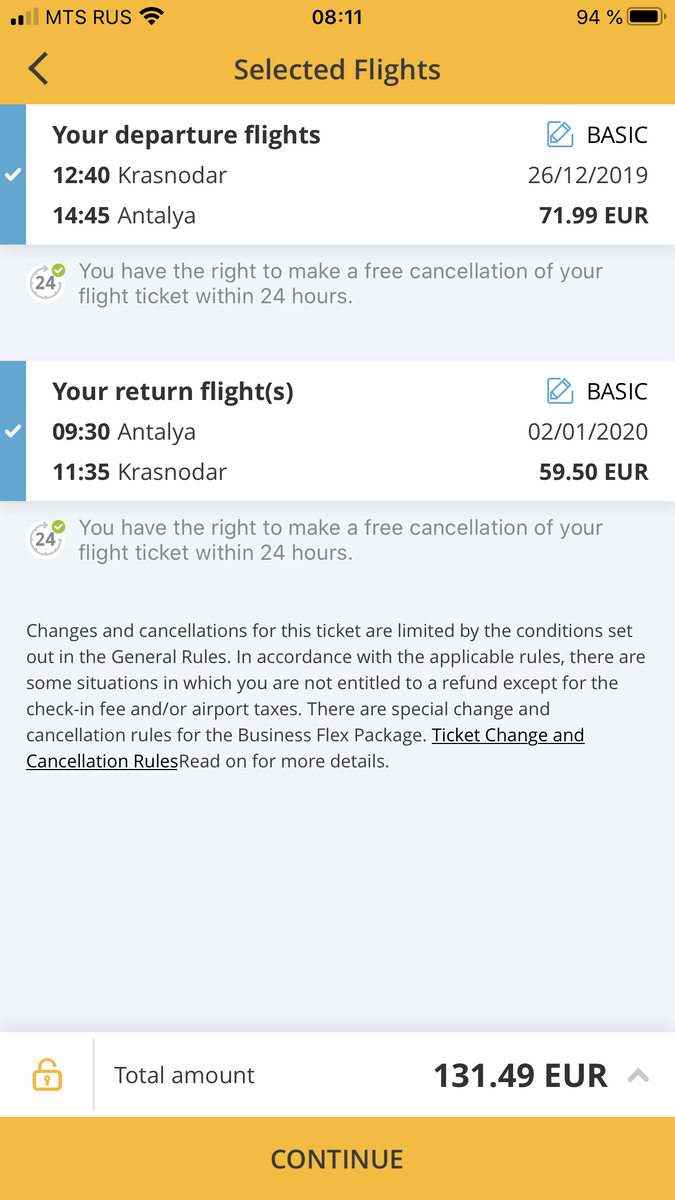Tap the departure BASIC fare label
This screenshot has width=675, height=1200.
click(x=617, y=135)
